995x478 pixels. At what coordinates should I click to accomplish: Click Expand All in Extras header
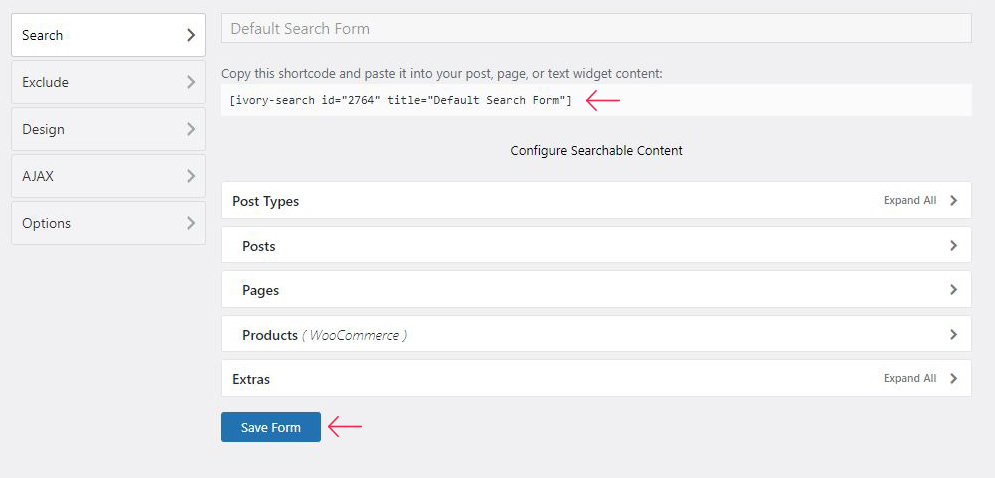[909, 378]
